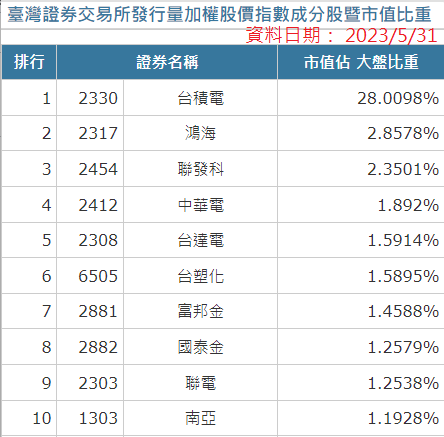This screenshot has height=437, width=444.
Task: Click stock code cell 2303
Action: [90, 383]
